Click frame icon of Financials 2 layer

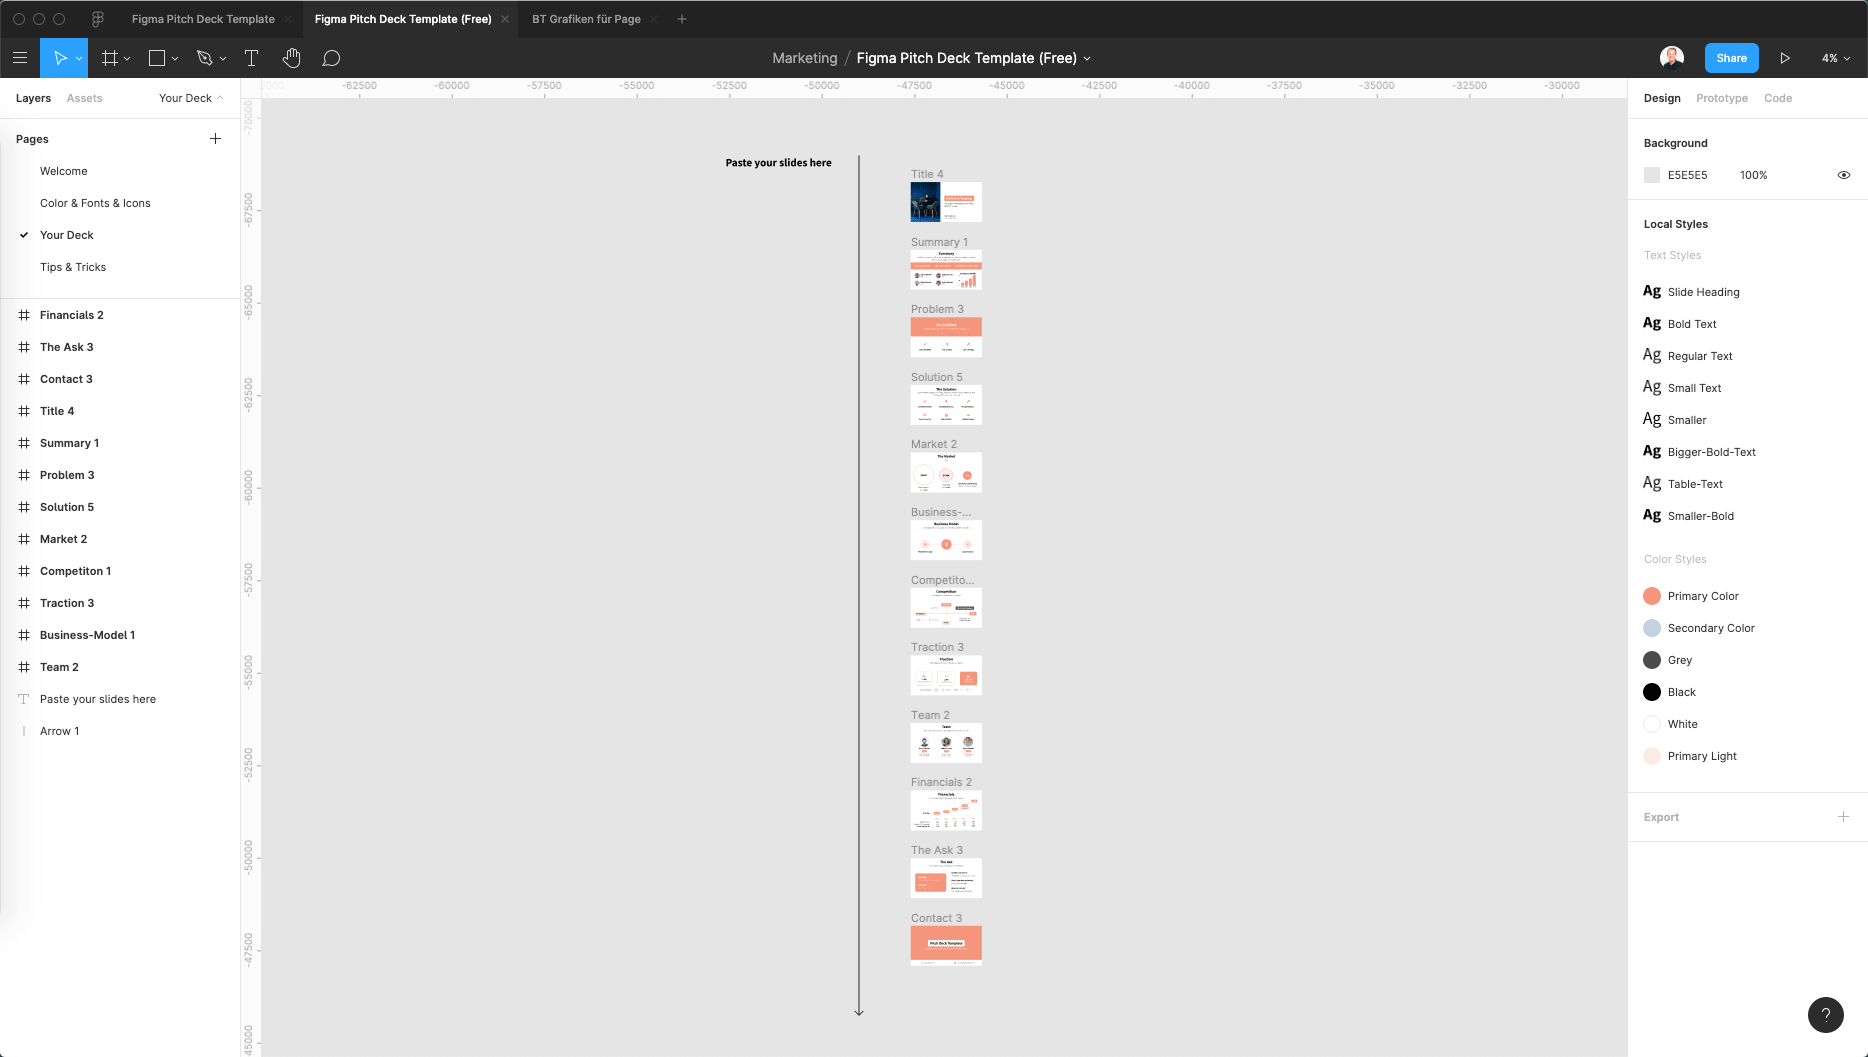click(x=24, y=315)
